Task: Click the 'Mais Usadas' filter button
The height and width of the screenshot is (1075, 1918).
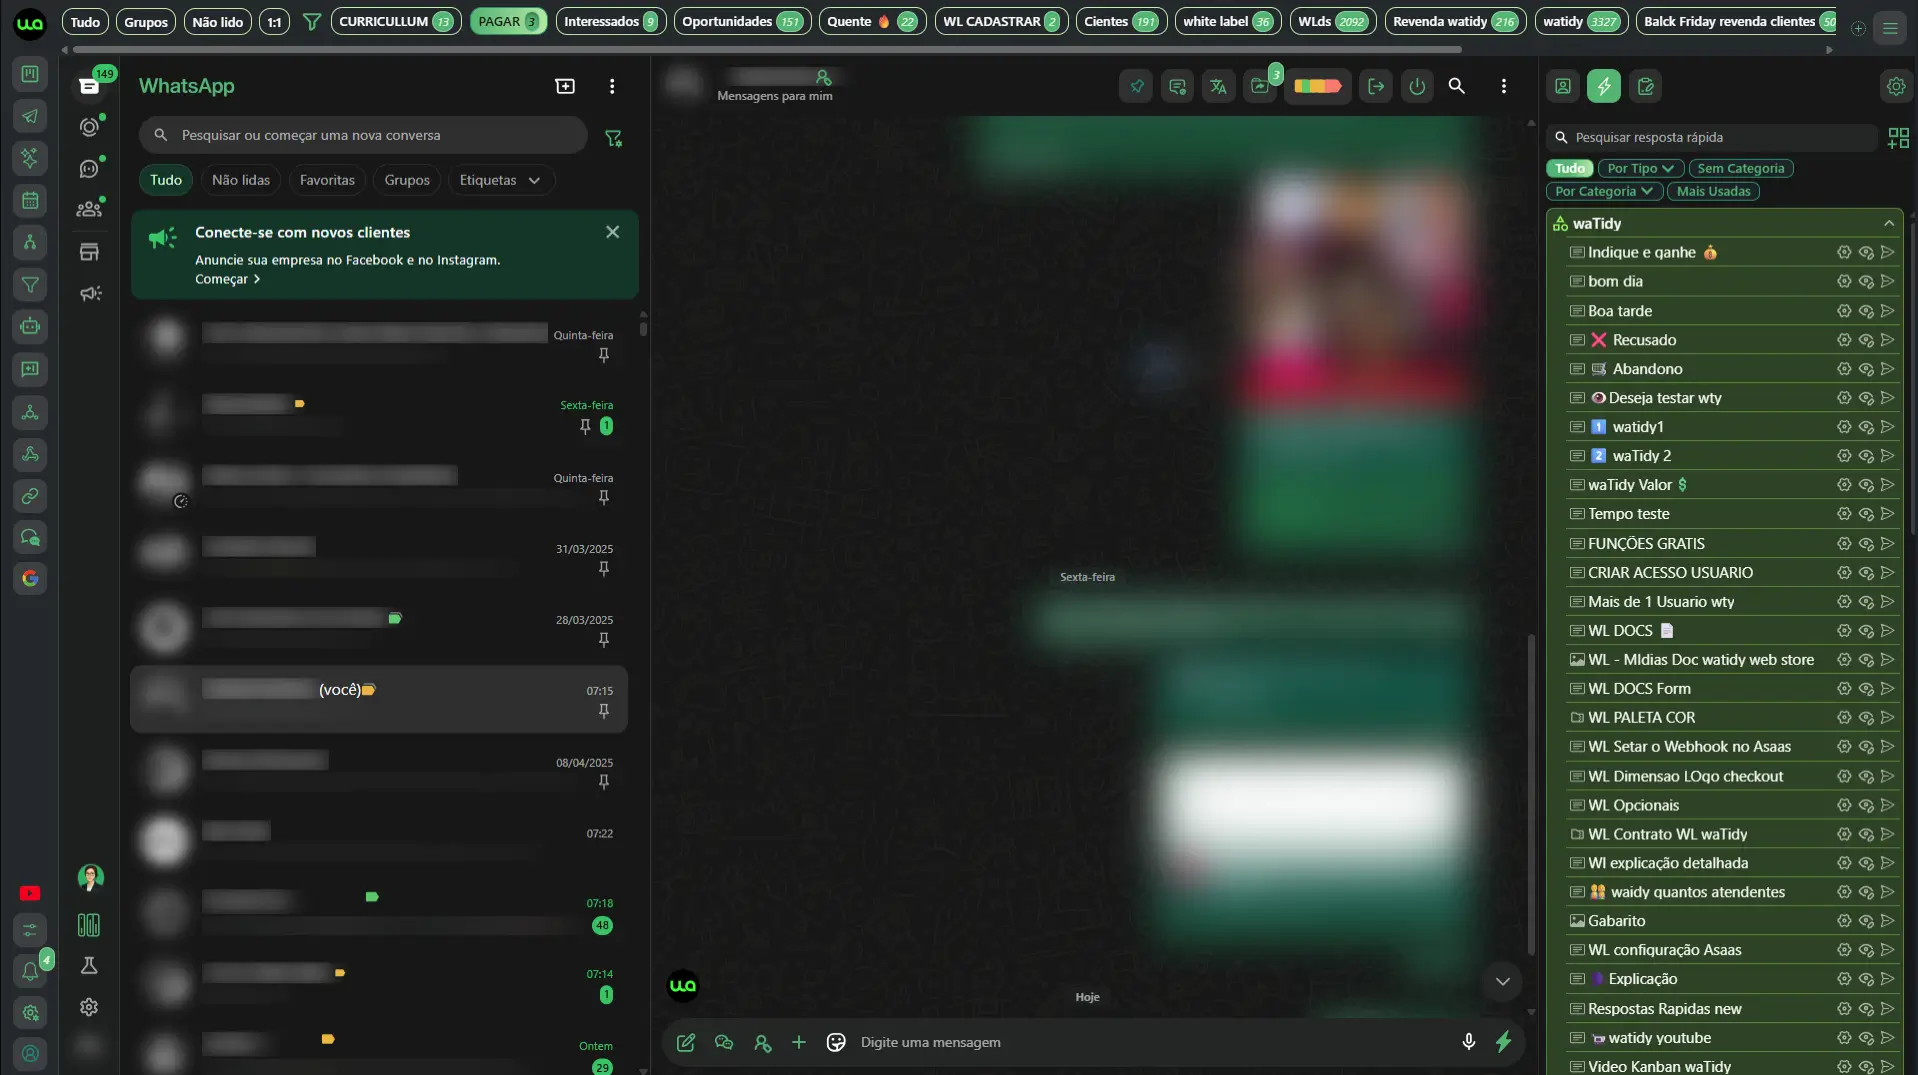Action: coord(1713,191)
